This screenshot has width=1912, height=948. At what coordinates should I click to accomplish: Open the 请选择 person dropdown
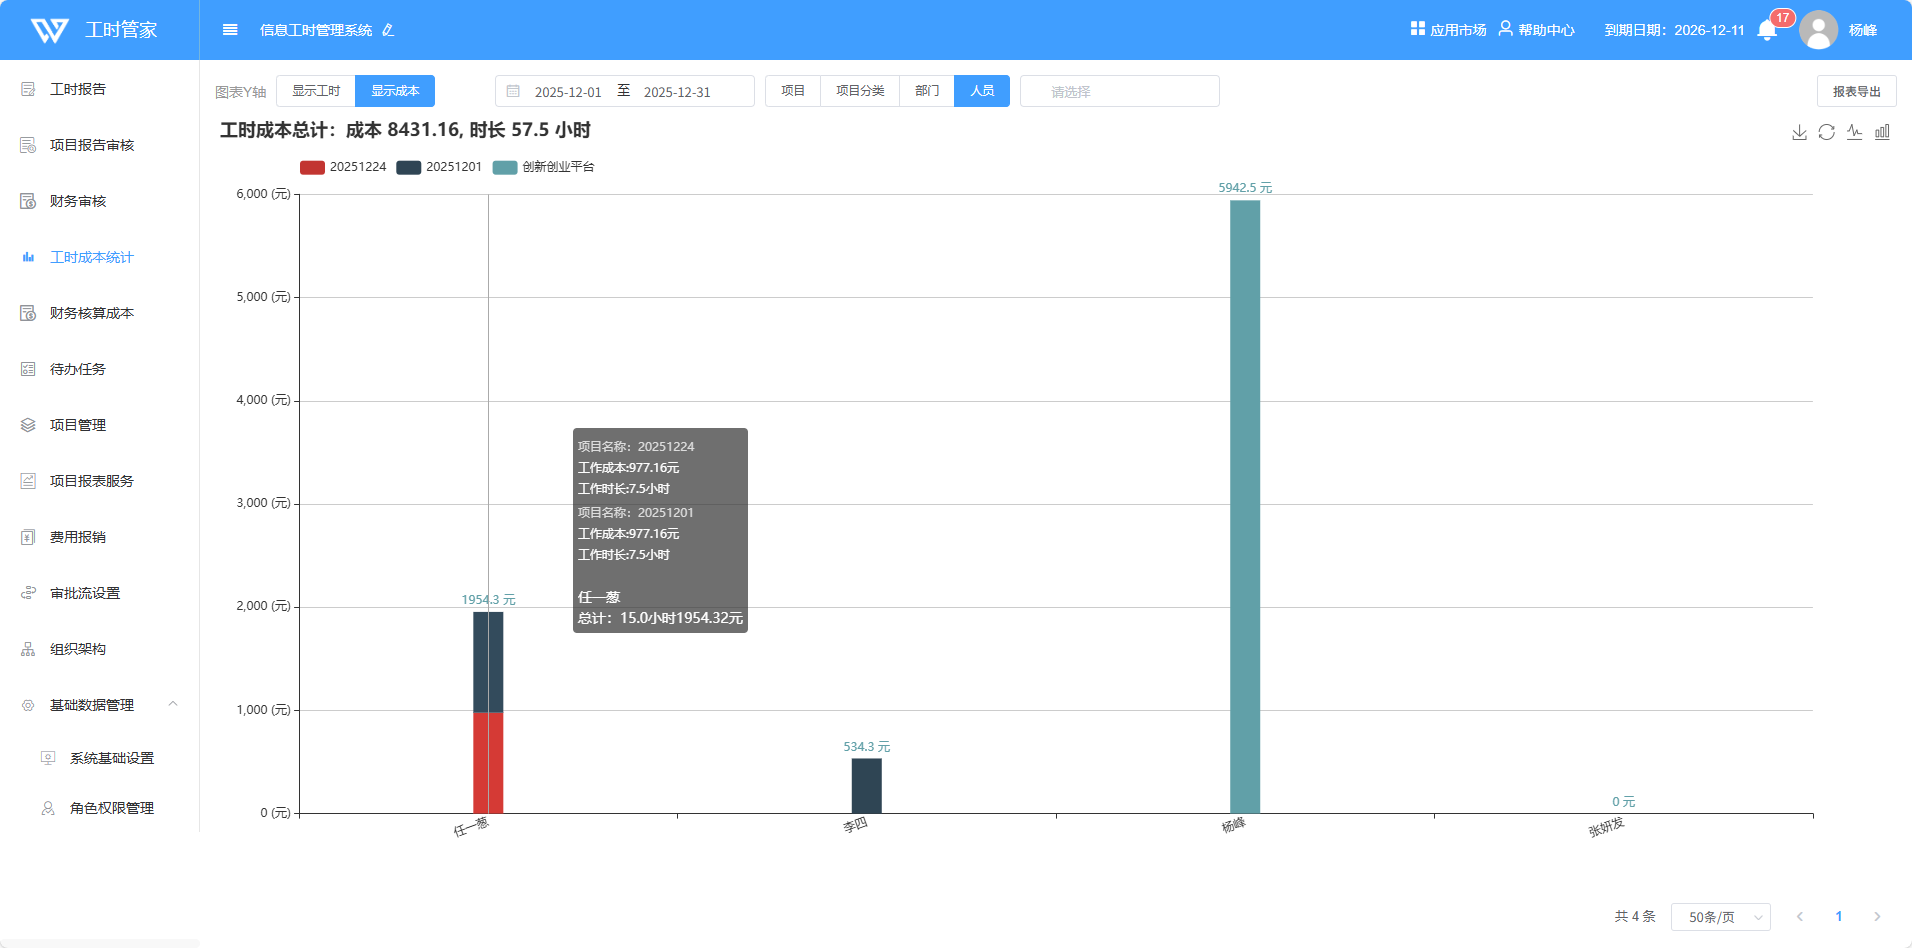1119,91
